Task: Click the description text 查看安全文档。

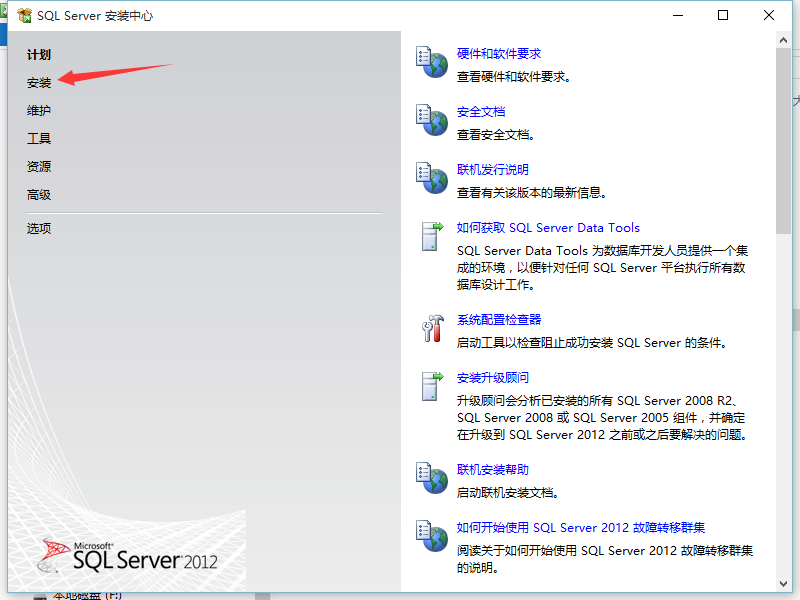Action: [495, 135]
